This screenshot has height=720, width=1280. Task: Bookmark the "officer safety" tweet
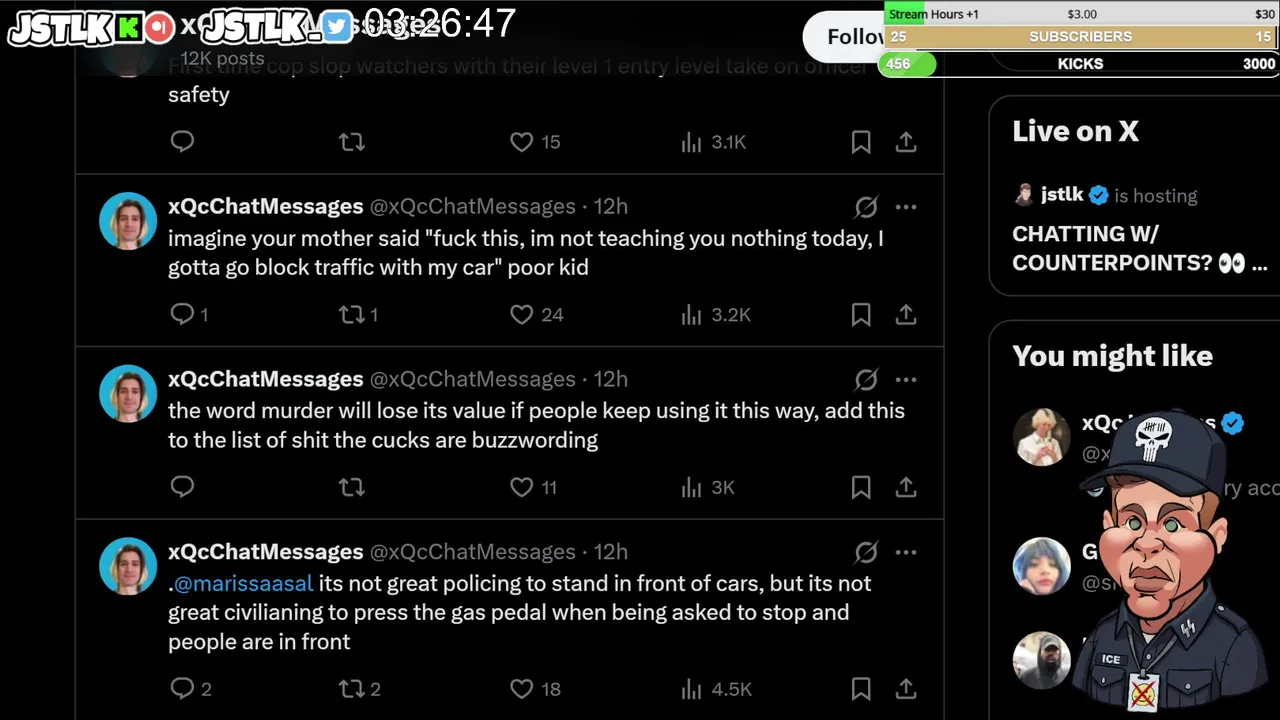pos(860,142)
